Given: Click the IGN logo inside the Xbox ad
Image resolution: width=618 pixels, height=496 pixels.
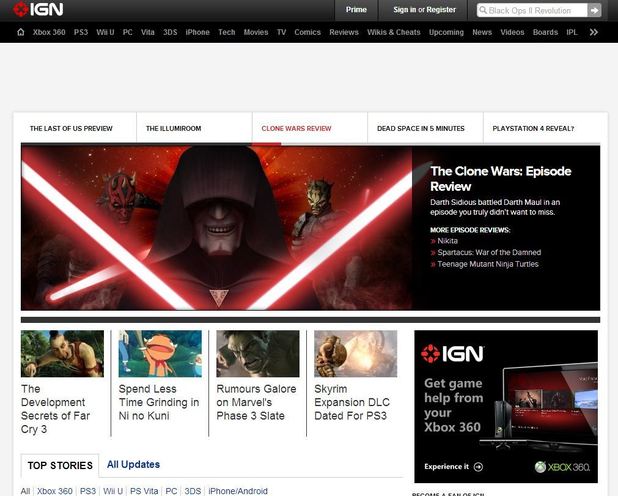Looking at the screenshot, I should pyautogui.click(x=452, y=354).
